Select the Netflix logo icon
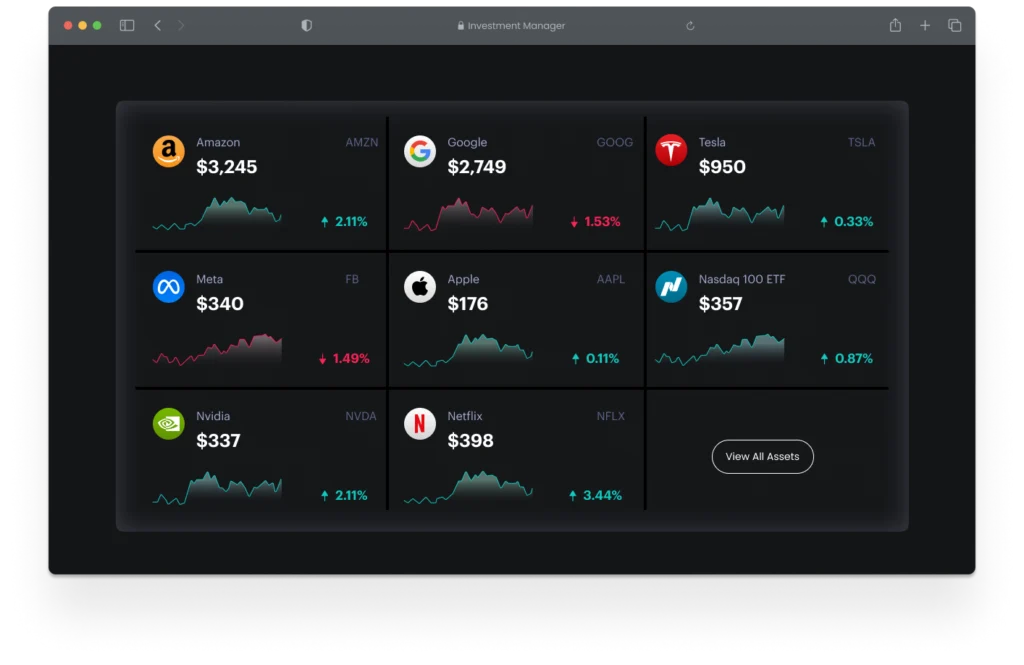 click(420, 423)
